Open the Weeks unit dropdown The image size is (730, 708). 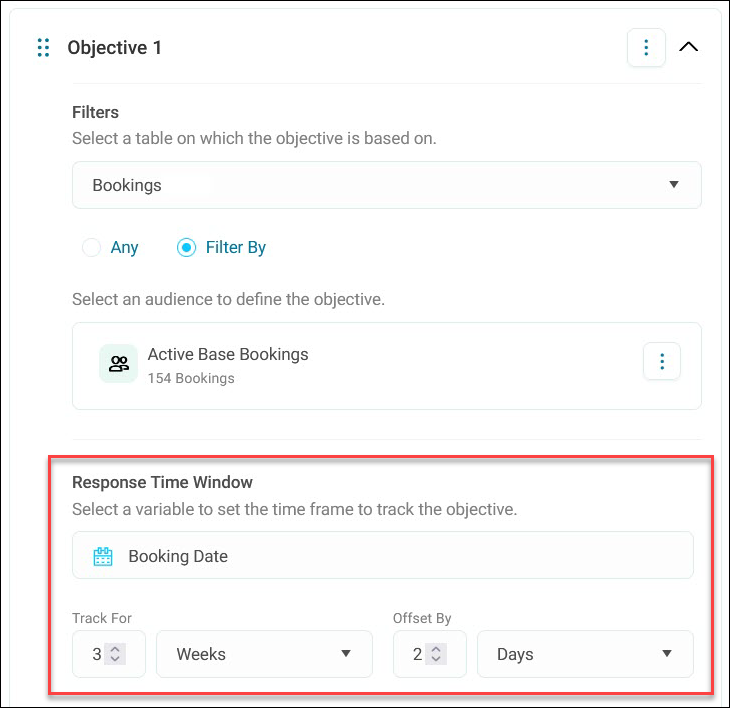pyautogui.click(x=264, y=654)
